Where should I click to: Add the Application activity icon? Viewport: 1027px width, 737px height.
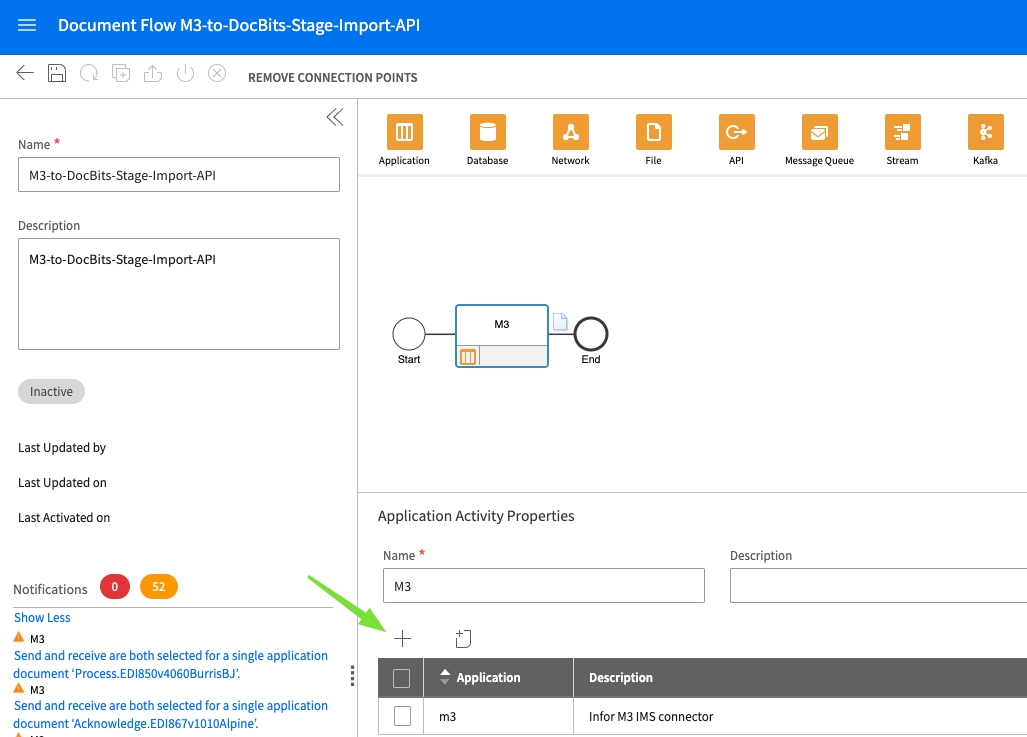coord(404,132)
